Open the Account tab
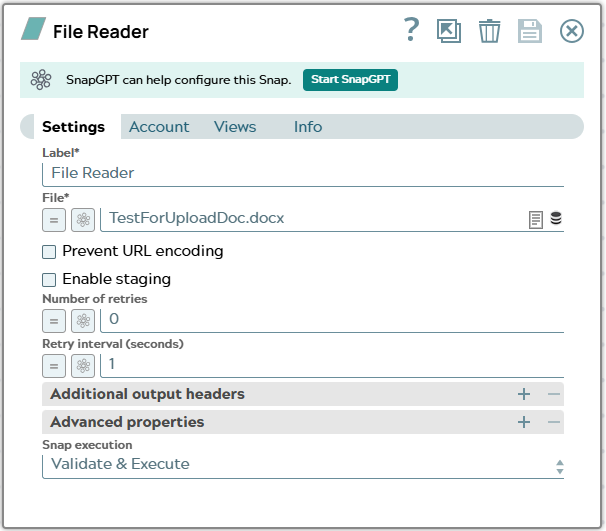The image size is (606, 531). 159,127
